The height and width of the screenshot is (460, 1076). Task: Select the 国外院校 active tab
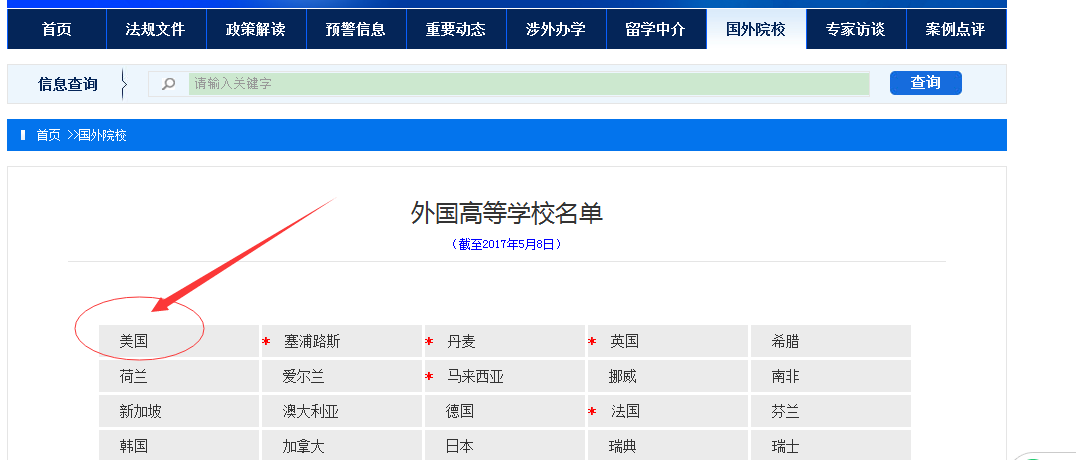(x=756, y=29)
